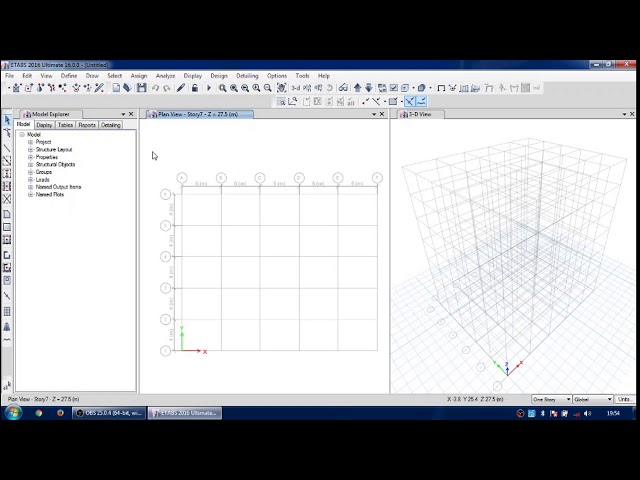
Task: Open the Design menu
Action: coord(219,76)
